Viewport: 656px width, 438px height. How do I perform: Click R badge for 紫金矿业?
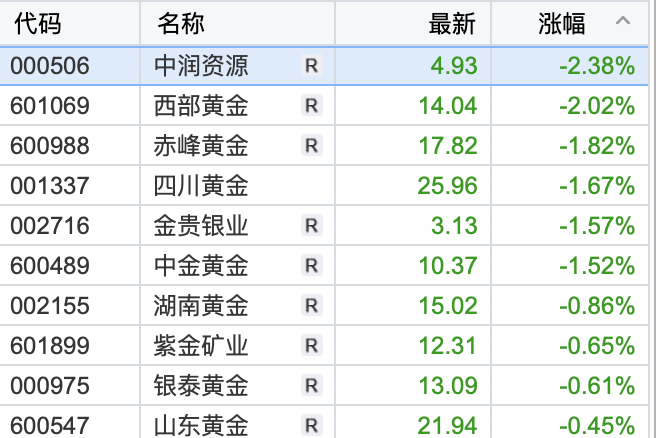312,346
